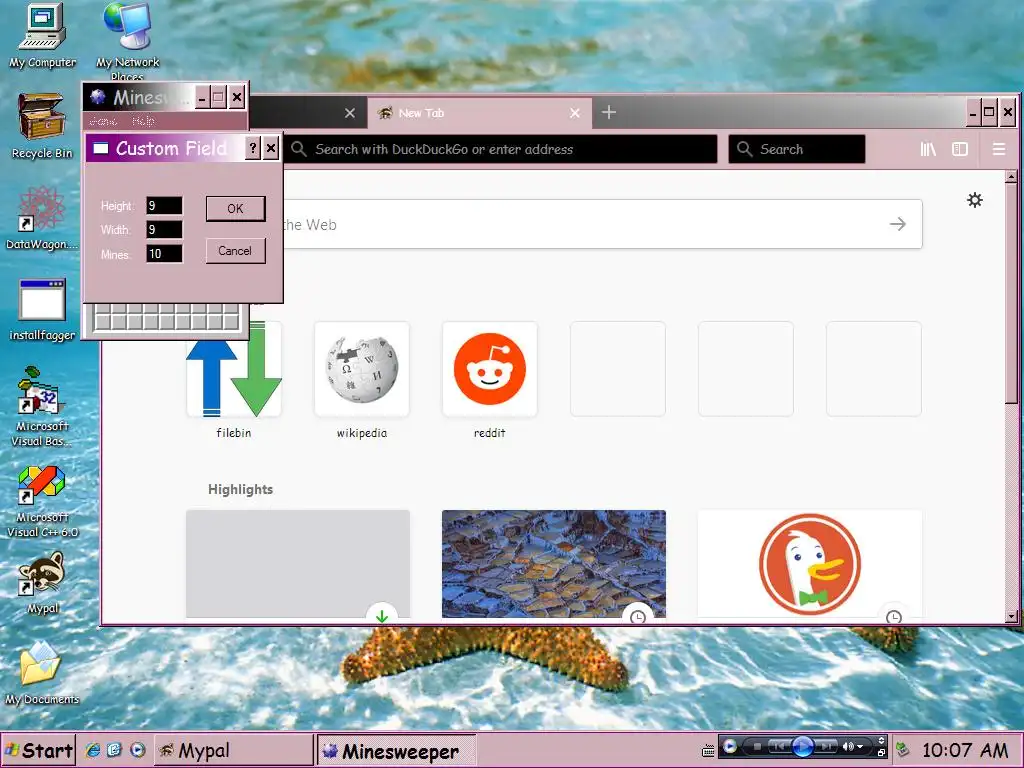Click the DuckDuckGo address bar

pyautogui.click(x=501, y=149)
